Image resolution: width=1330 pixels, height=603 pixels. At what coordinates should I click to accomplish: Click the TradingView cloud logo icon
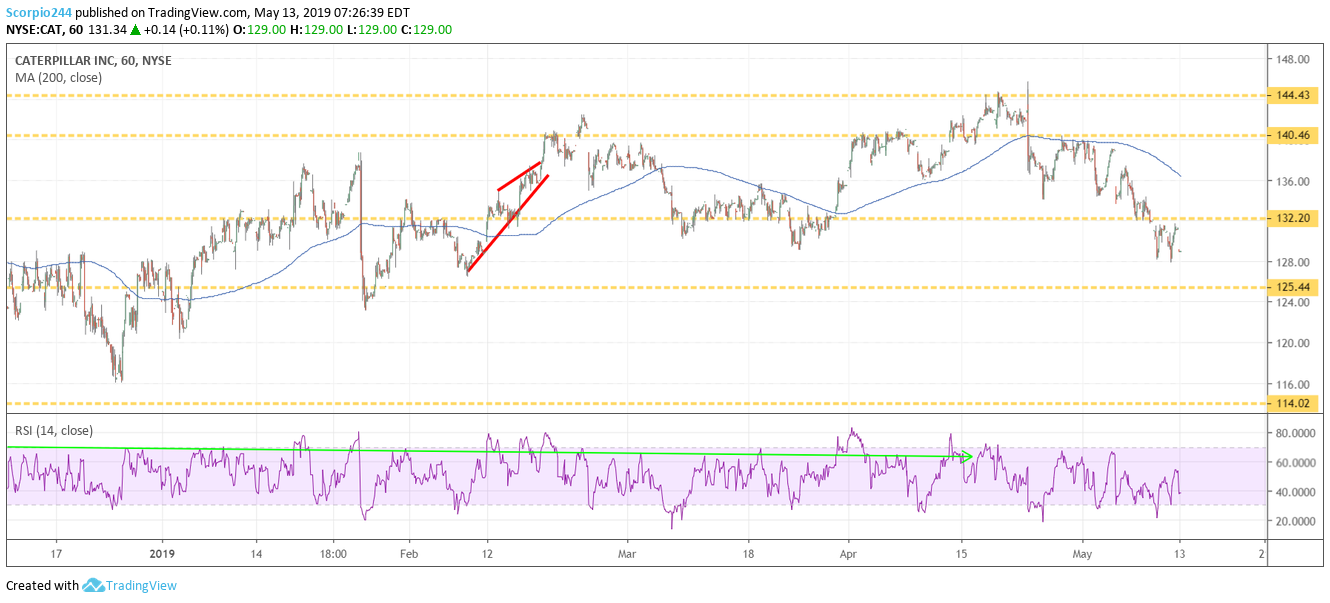click(x=93, y=585)
